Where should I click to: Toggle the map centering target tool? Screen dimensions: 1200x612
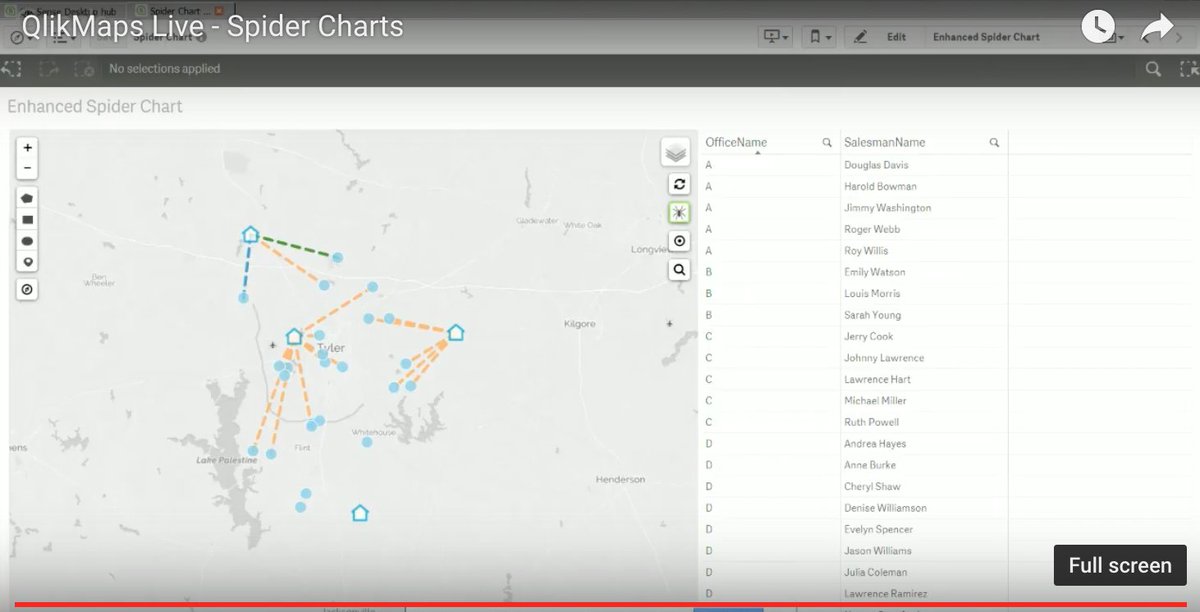pyautogui.click(x=678, y=241)
